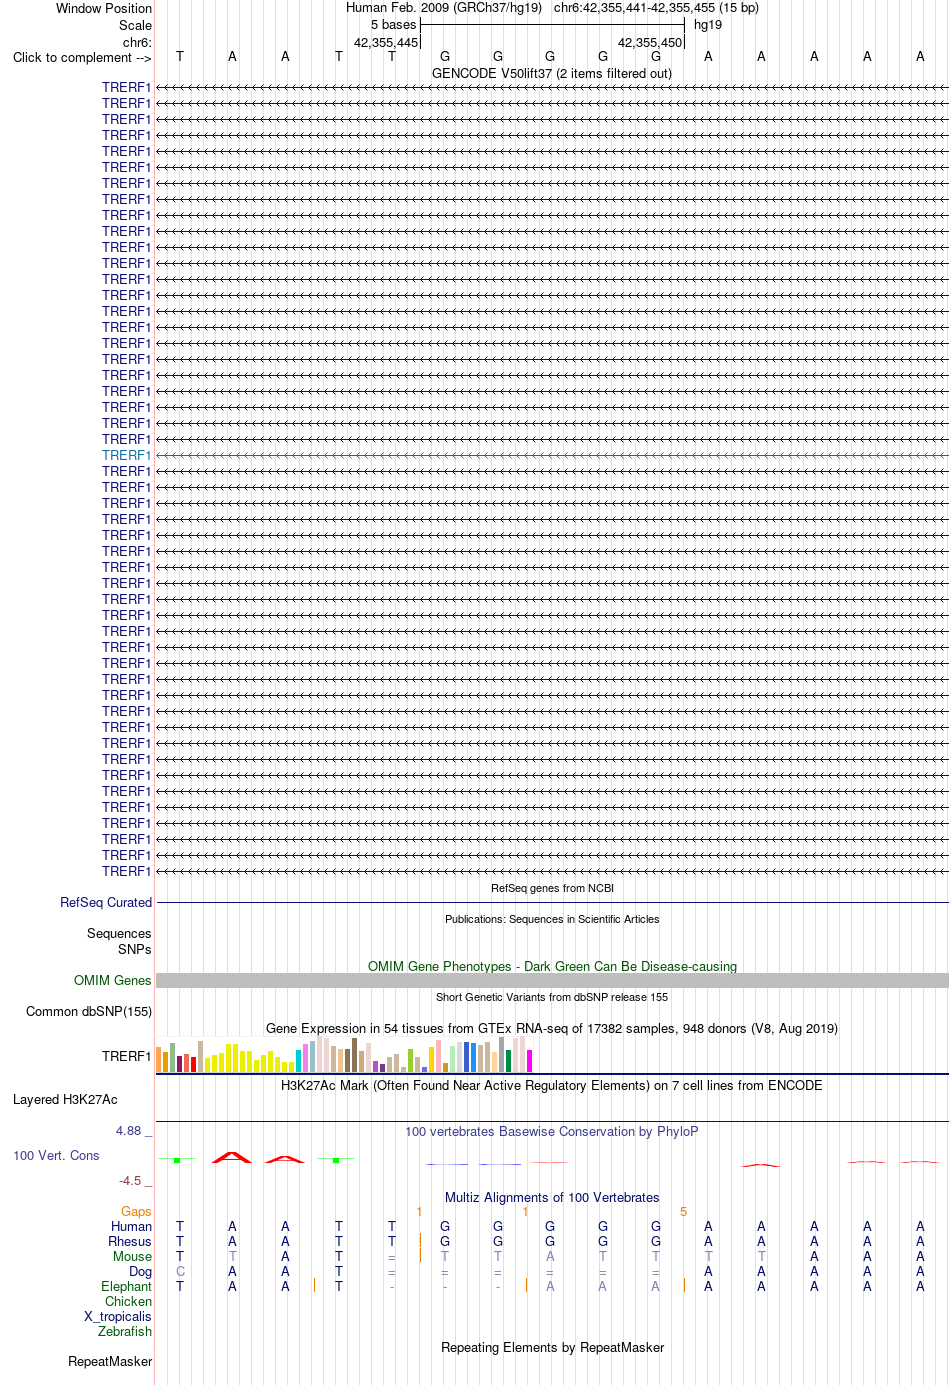Click the 'X_tropicalis' alignment row label
The height and width of the screenshot is (1385, 950).
pyautogui.click(x=118, y=1316)
